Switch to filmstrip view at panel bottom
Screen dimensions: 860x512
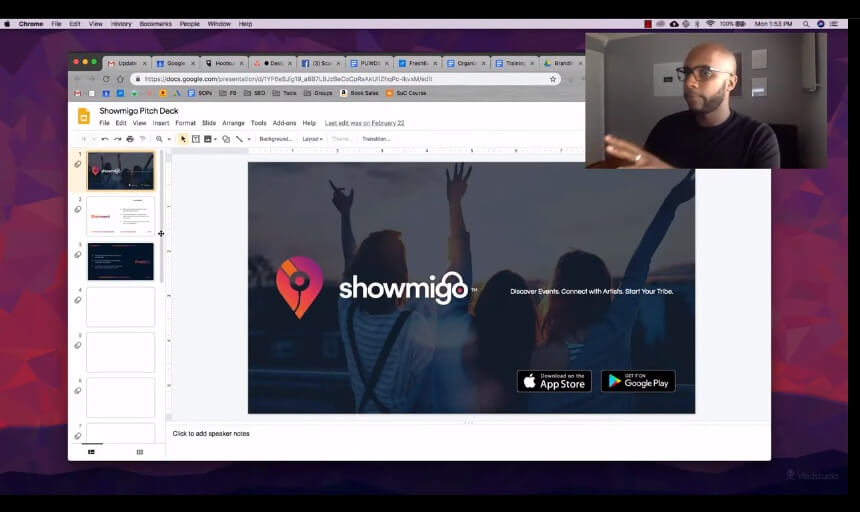pos(92,452)
